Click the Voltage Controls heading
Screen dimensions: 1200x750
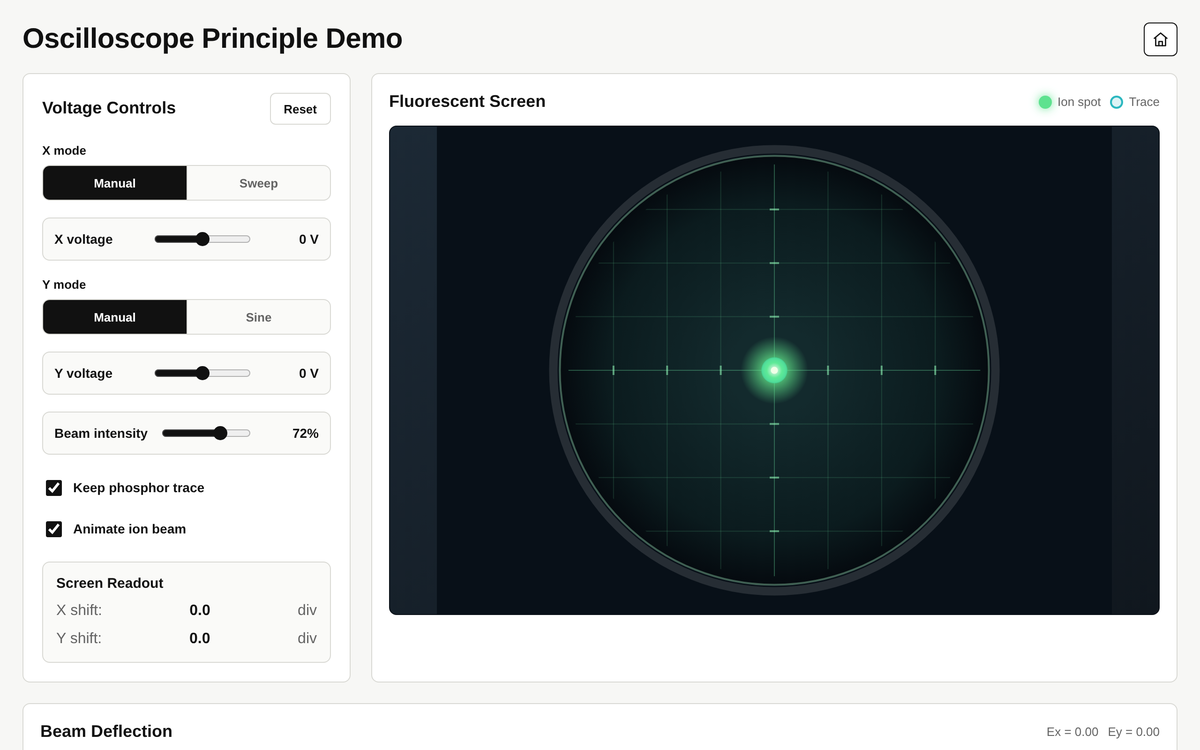[109, 108]
